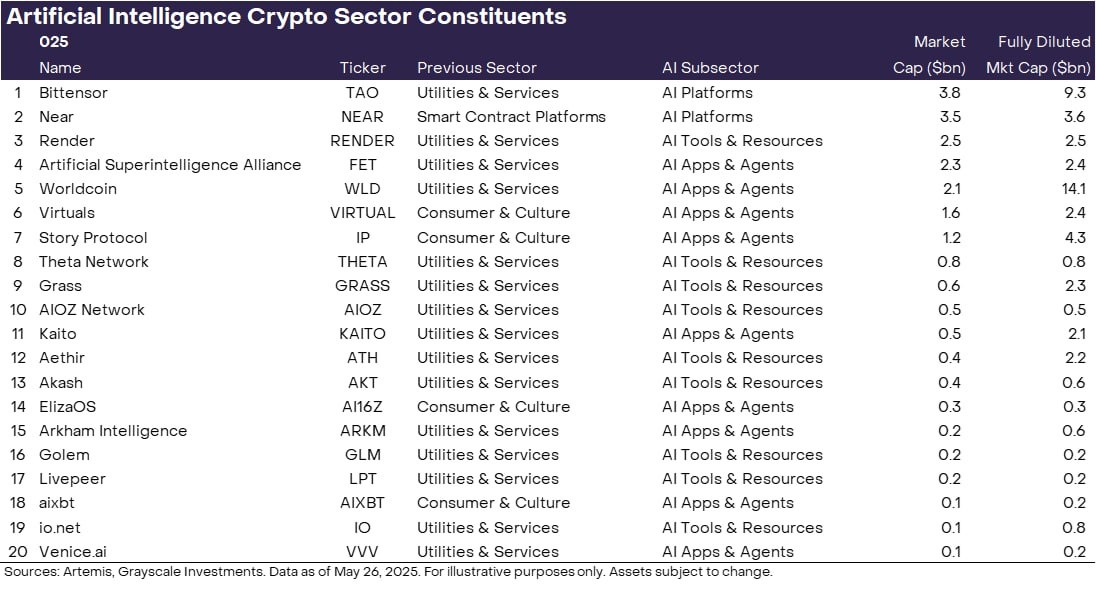Select Worldcoin's 14.1 fully diluted value
The height and width of the screenshot is (591, 1096).
(x=1076, y=189)
